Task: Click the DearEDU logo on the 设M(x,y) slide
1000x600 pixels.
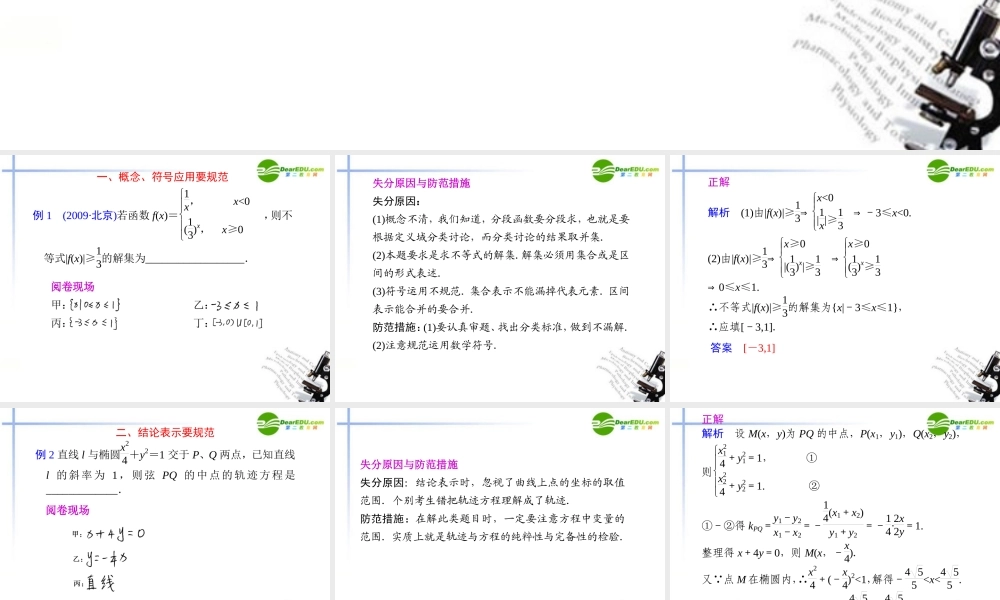Action: pyautogui.click(x=960, y=423)
